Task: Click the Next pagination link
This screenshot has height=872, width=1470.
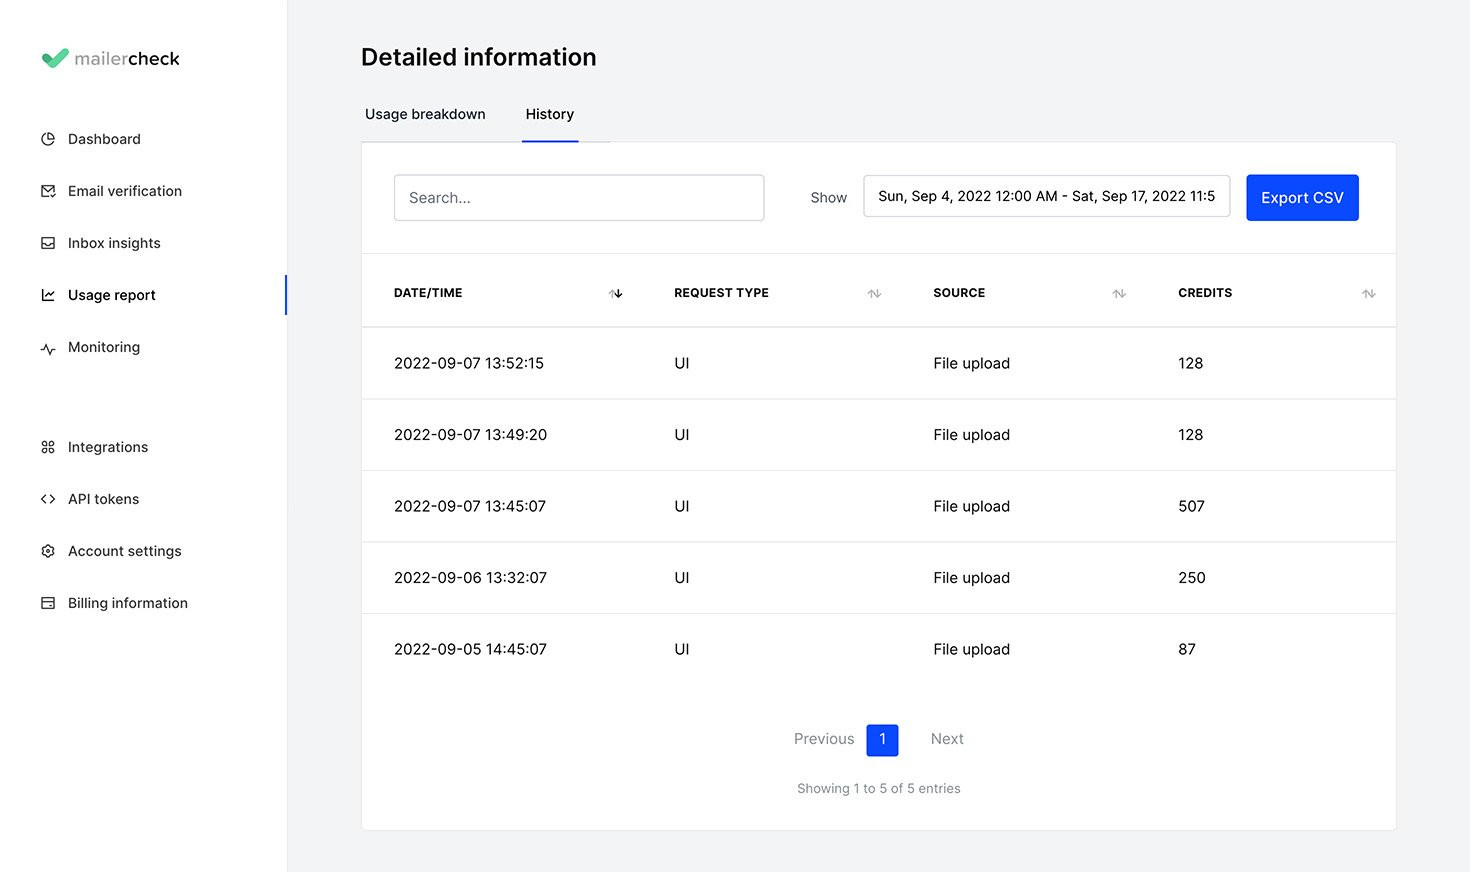Action: pos(947,739)
